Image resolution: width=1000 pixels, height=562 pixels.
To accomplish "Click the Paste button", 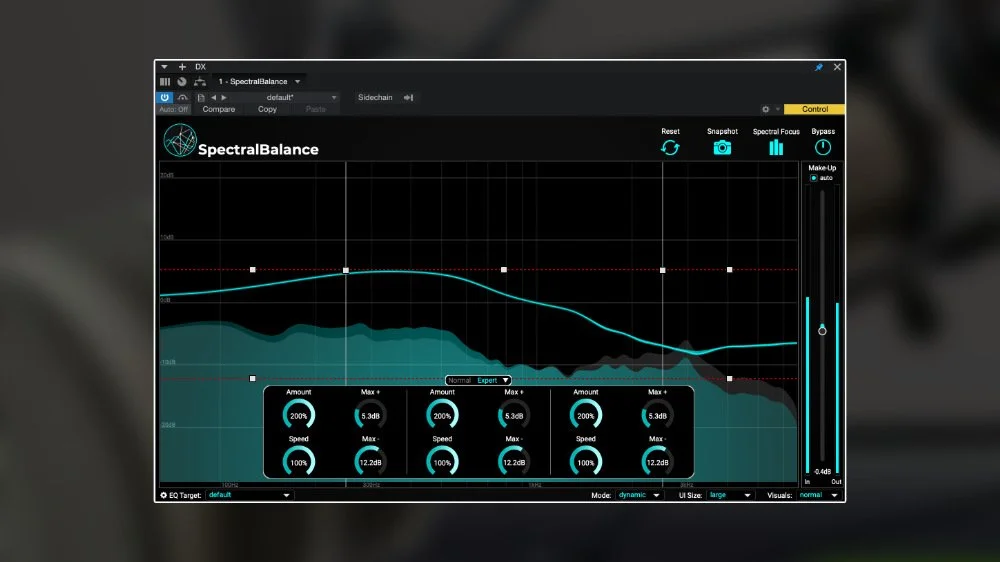I will (x=316, y=110).
